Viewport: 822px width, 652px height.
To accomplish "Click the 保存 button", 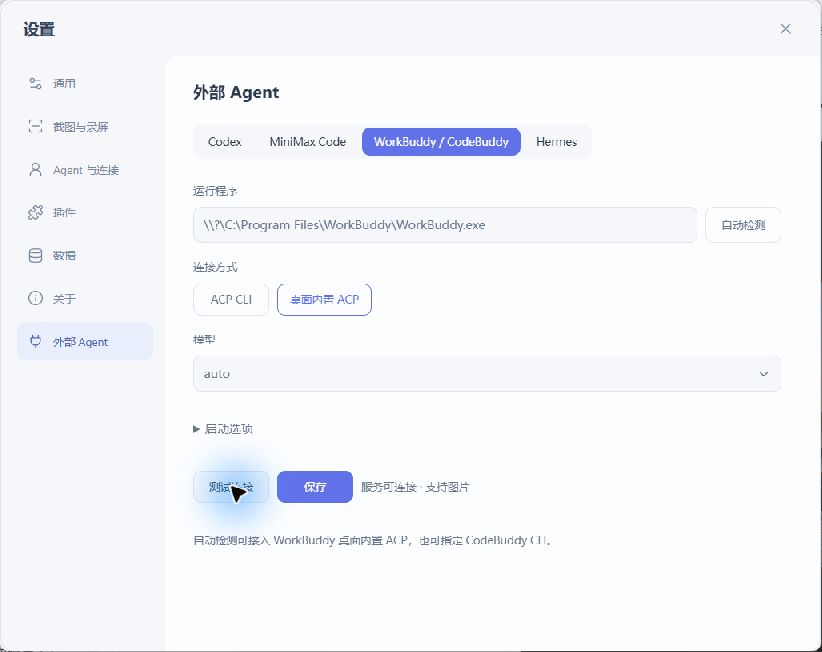I will pyautogui.click(x=315, y=487).
